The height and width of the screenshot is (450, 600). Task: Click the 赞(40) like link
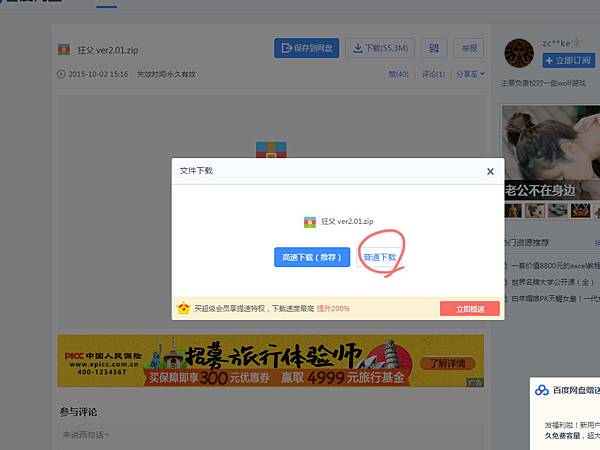[398, 74]
